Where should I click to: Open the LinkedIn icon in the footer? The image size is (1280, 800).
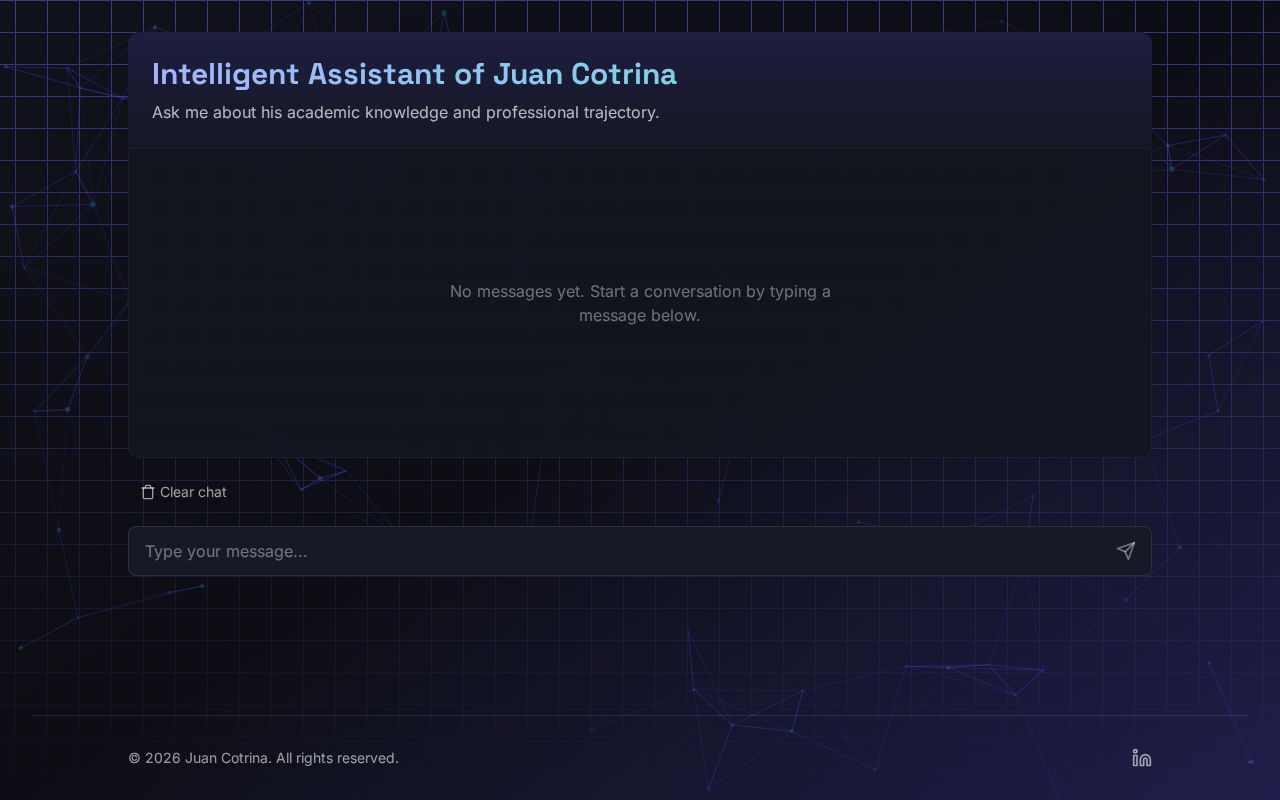1142,758
